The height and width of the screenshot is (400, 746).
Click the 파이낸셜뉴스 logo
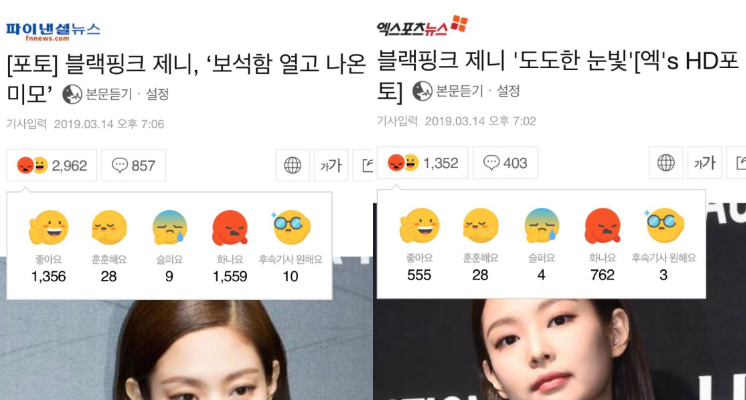point(53,31)
